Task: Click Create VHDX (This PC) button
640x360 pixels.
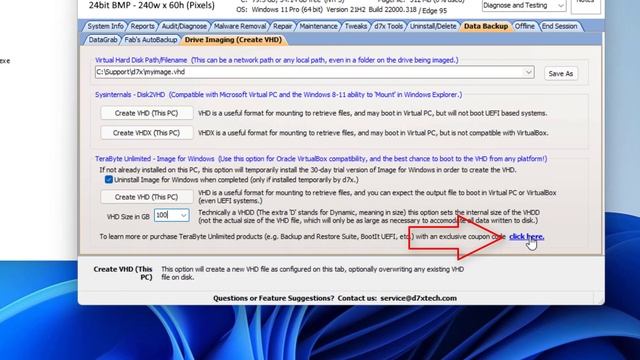Action: point(147,133)
